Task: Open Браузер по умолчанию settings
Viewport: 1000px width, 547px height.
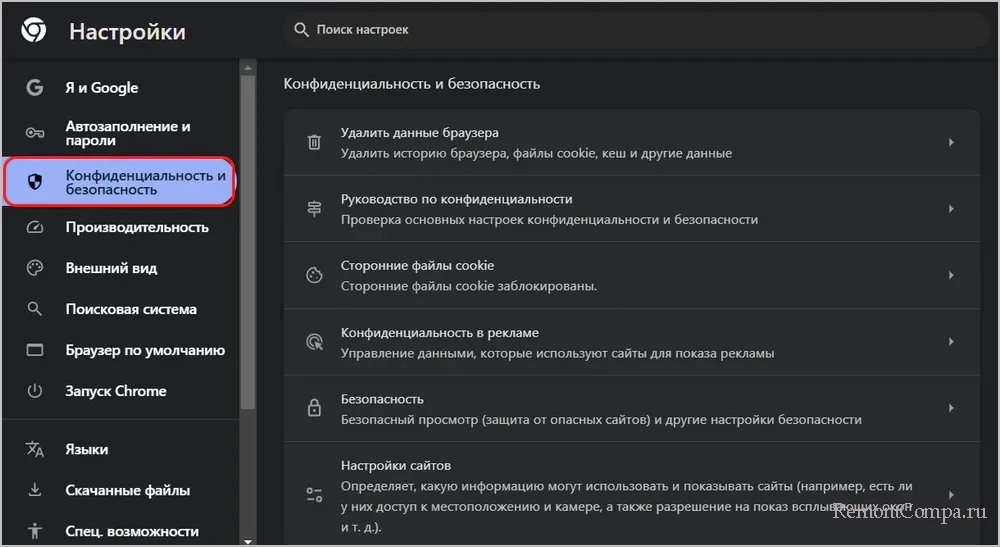Action: 145,350
